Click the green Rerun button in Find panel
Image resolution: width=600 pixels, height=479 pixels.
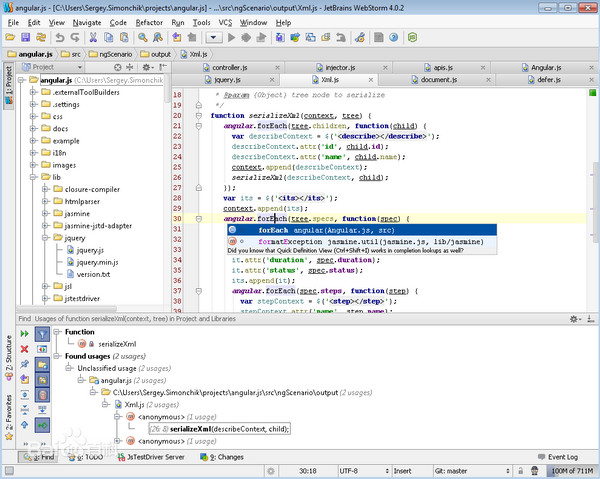click(x=25, y=333)
